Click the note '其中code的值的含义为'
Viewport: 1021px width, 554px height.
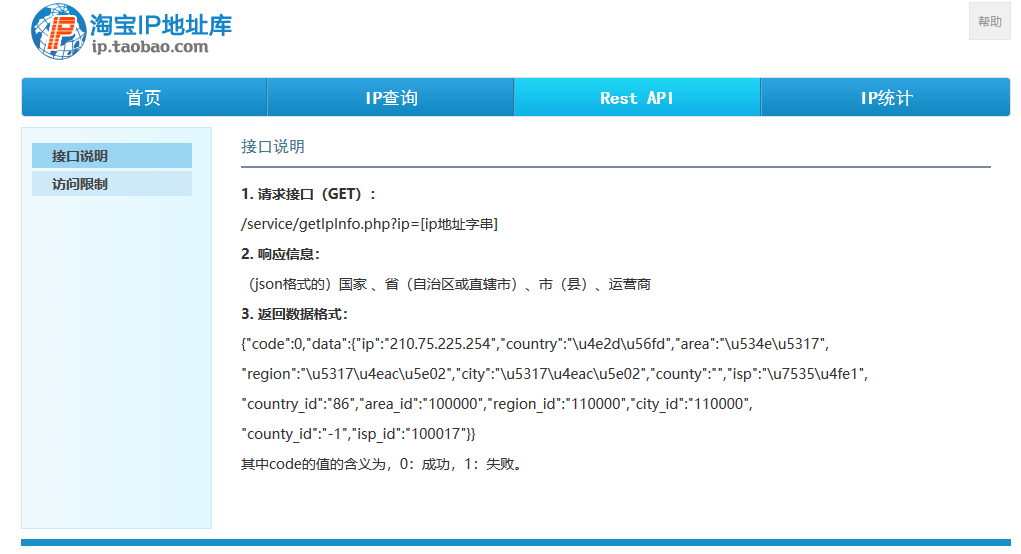pyautogui.click(x=382, y=464)
